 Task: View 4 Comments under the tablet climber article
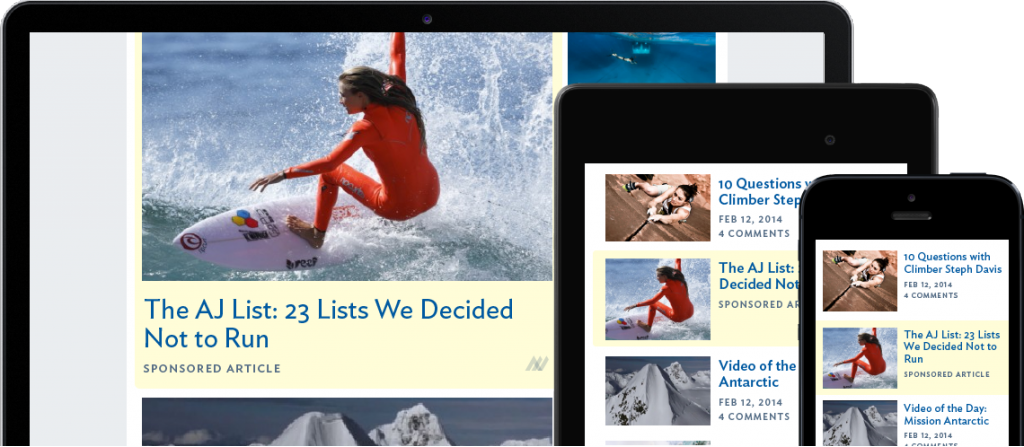tap(754, 233)
